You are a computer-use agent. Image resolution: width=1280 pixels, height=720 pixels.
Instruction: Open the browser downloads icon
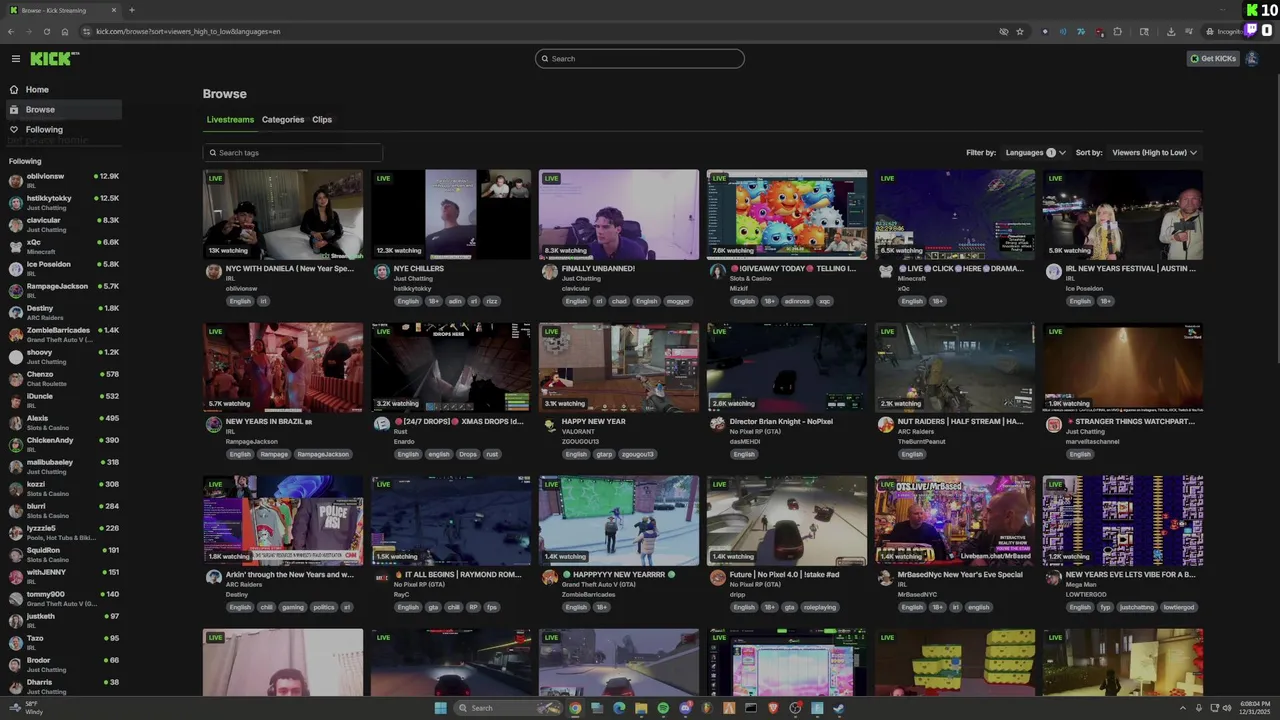pos(1171,31)
